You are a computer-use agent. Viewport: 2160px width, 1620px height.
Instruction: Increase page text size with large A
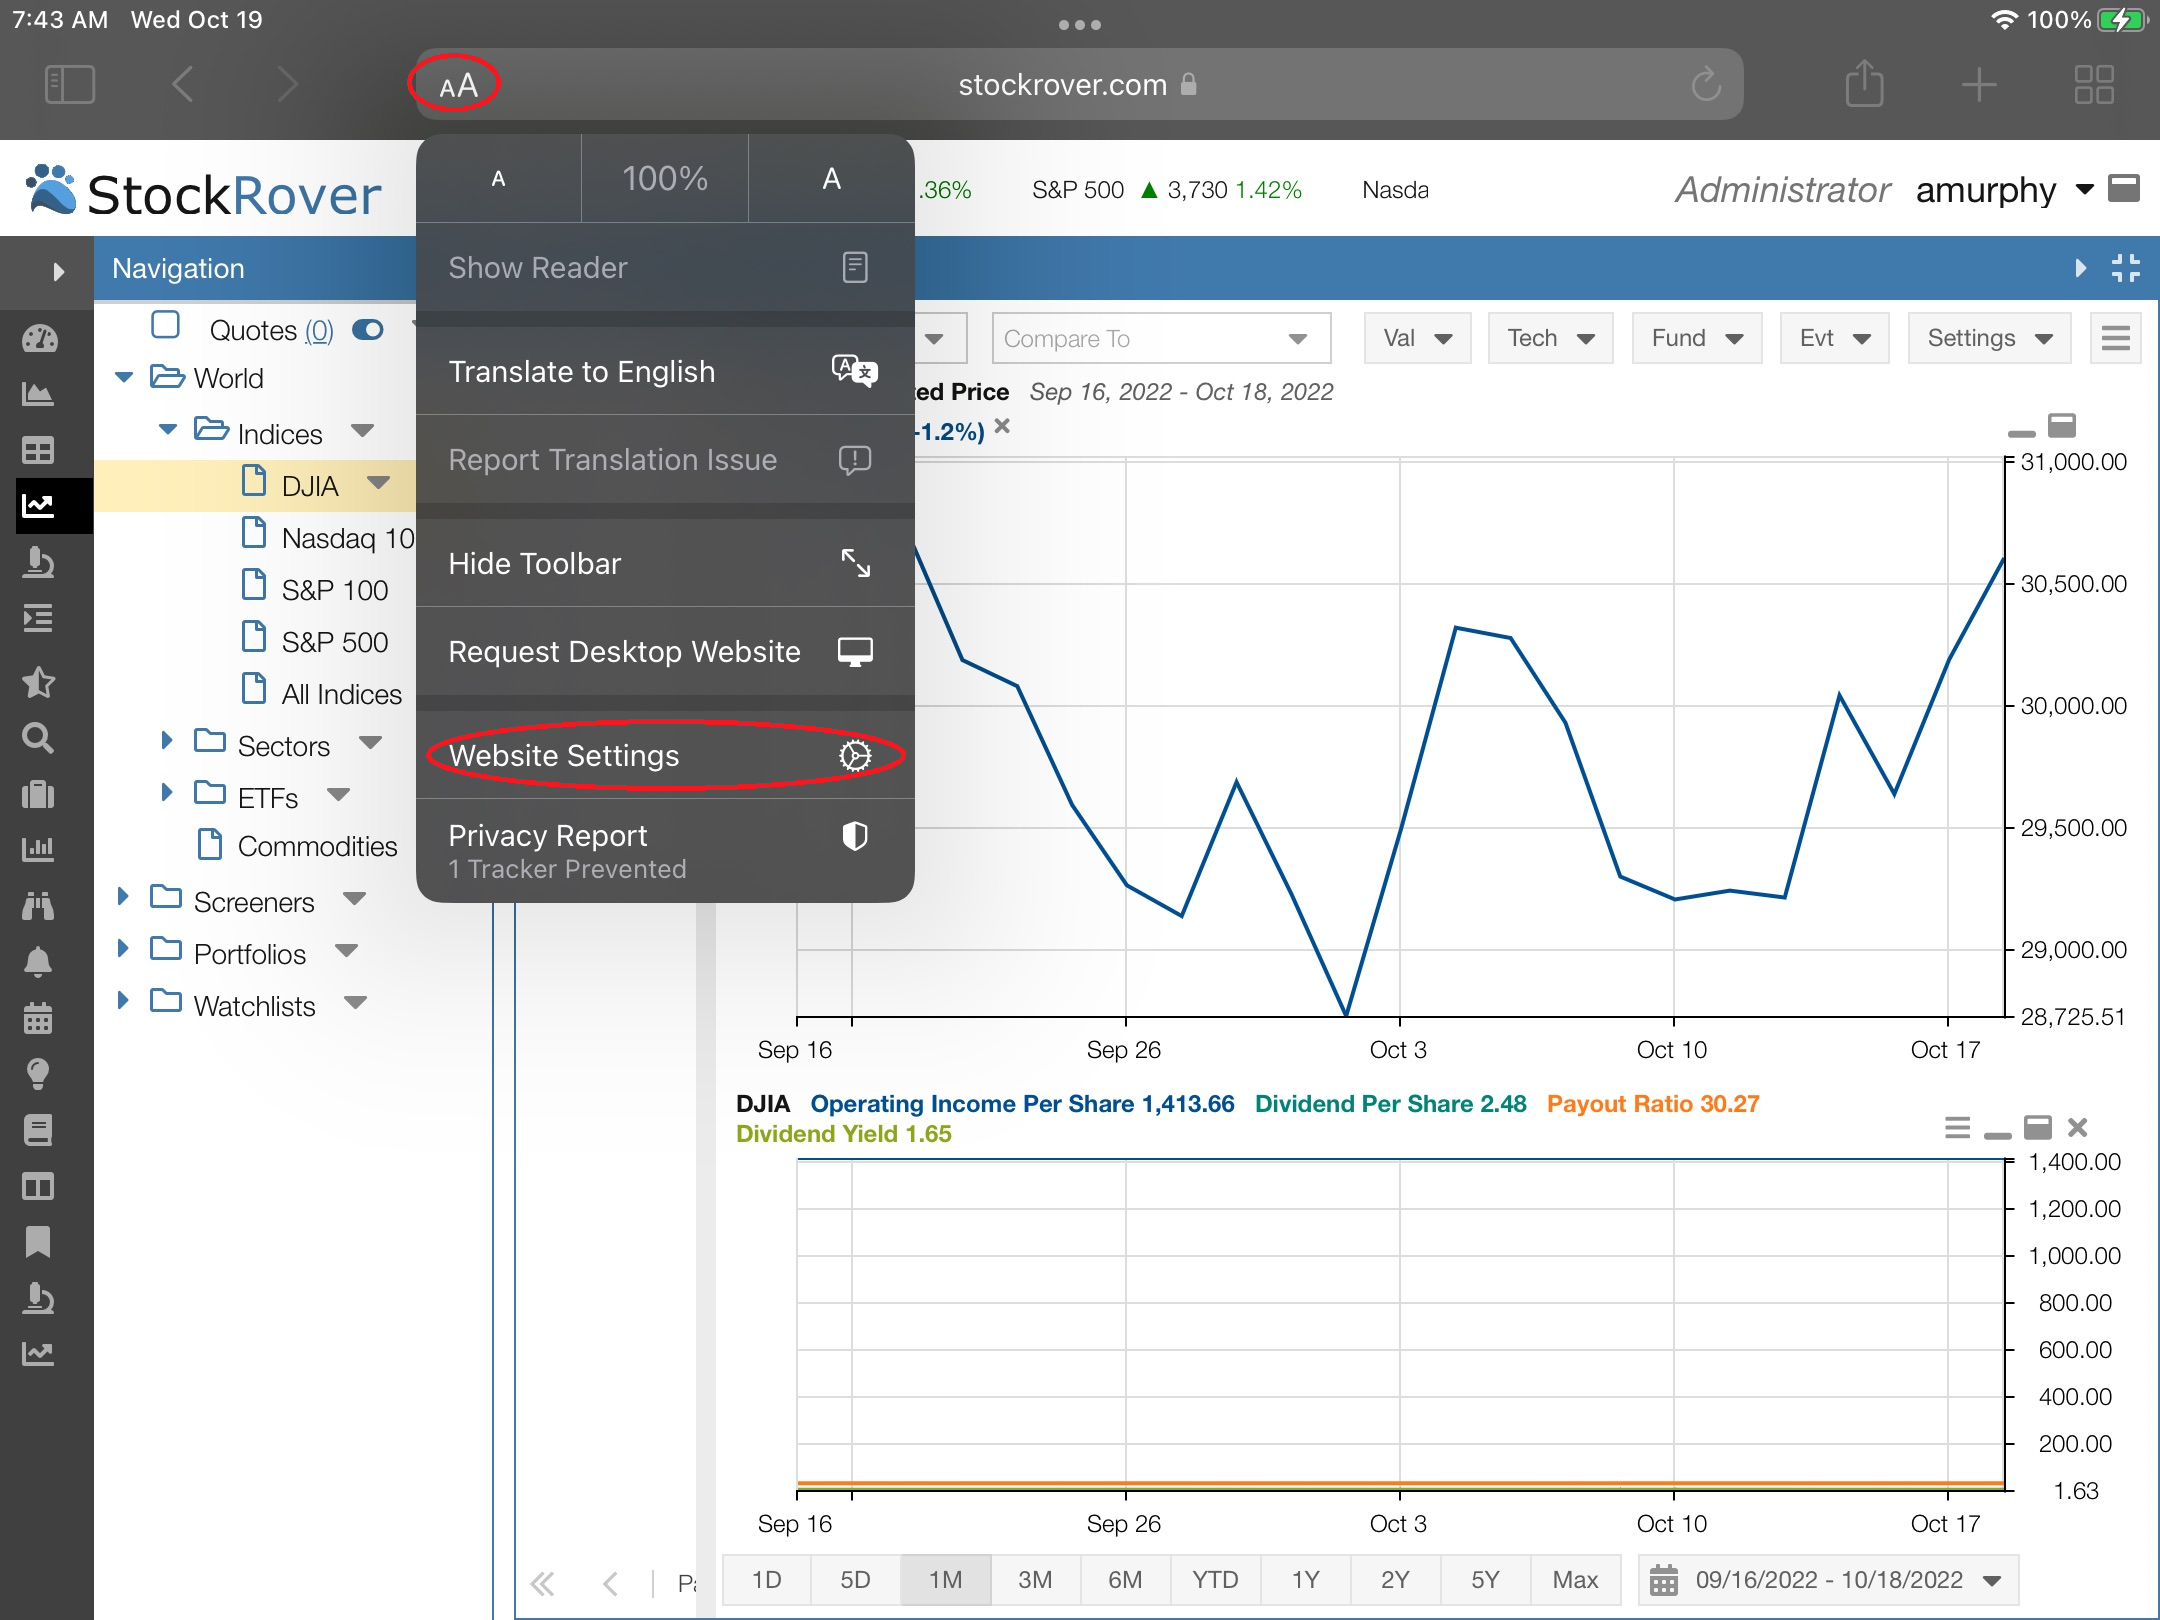point(831,179)
